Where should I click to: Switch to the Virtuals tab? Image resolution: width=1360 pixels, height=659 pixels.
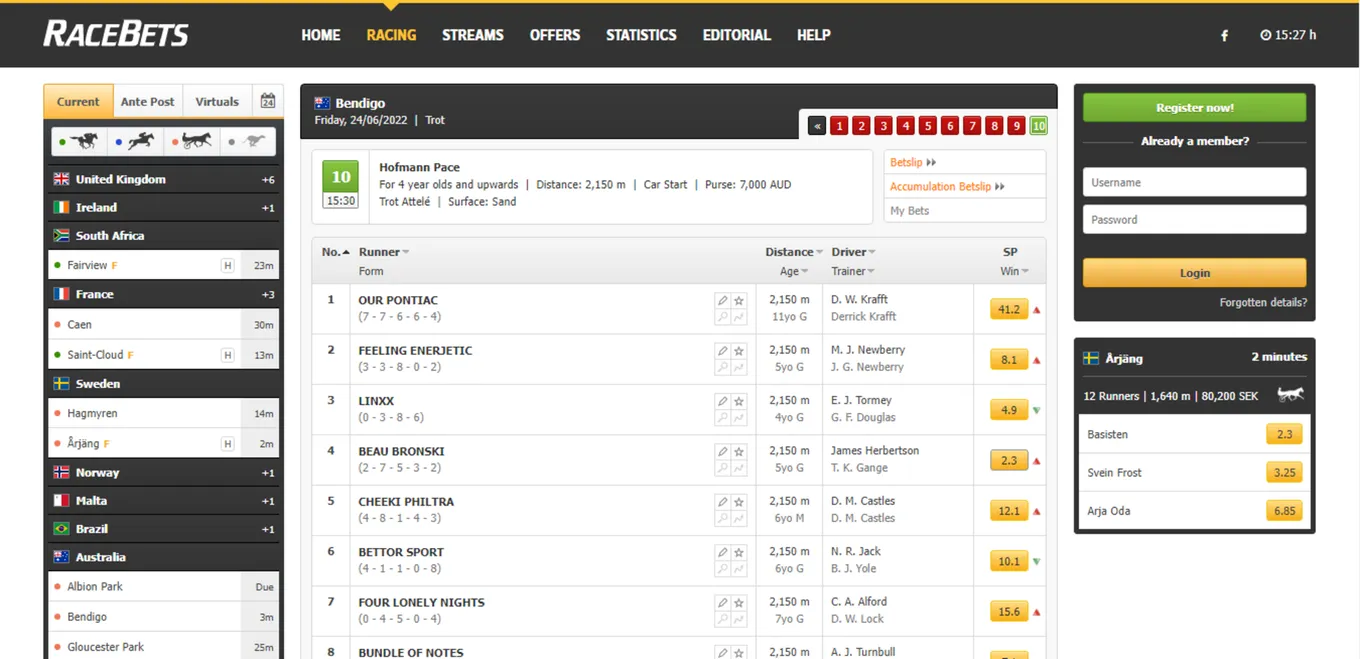(217, 102)
